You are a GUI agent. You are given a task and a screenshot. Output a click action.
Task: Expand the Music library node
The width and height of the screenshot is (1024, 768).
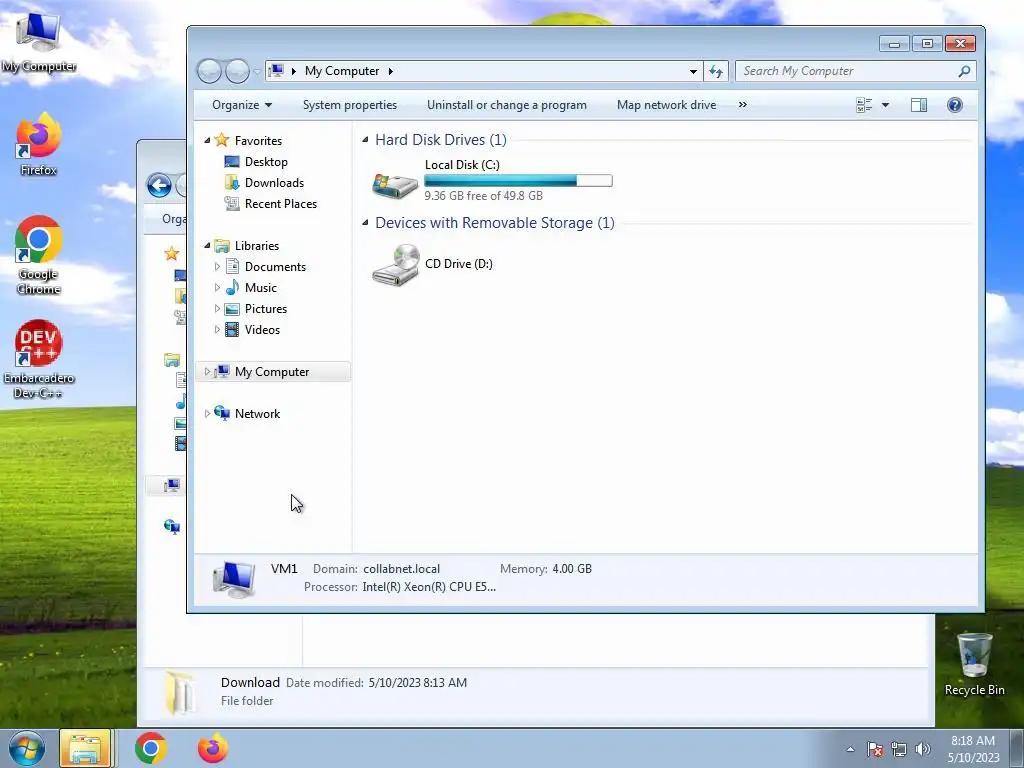[x=217, y=287]
